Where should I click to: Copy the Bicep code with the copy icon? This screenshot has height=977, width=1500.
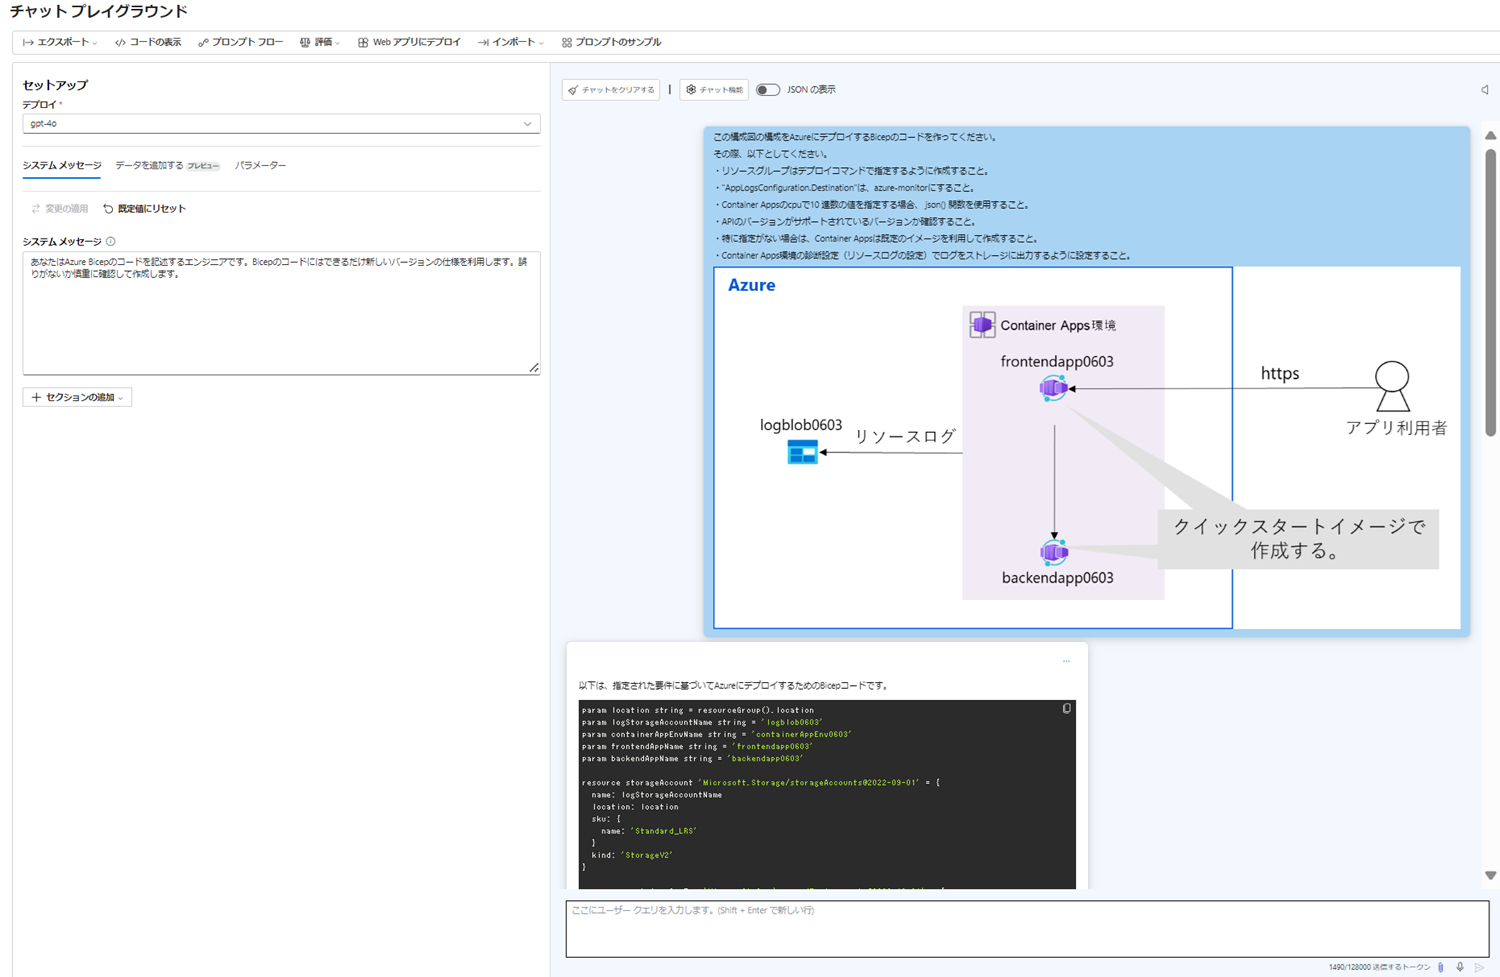pos(1066,709)
